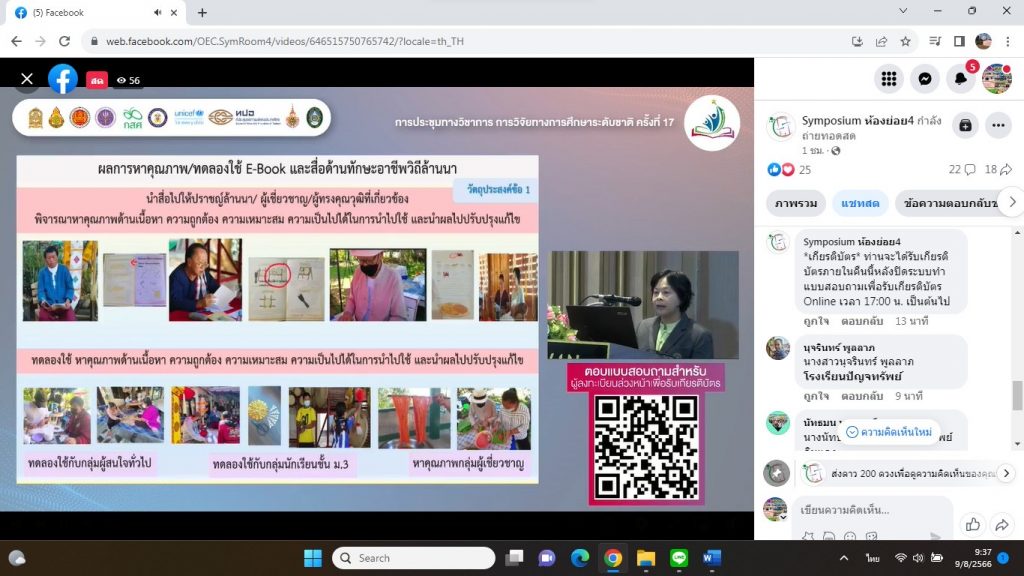Click the address bar URL
Image resolution: width=1024 pixels, height=576 pixels.
coord(285,41)
